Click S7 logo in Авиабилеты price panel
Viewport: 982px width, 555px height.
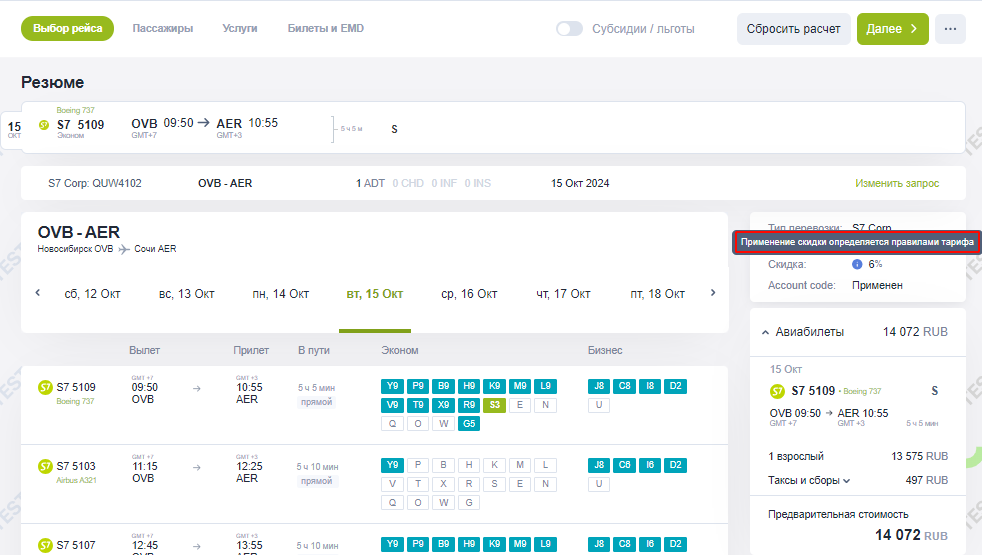[777, 392]
